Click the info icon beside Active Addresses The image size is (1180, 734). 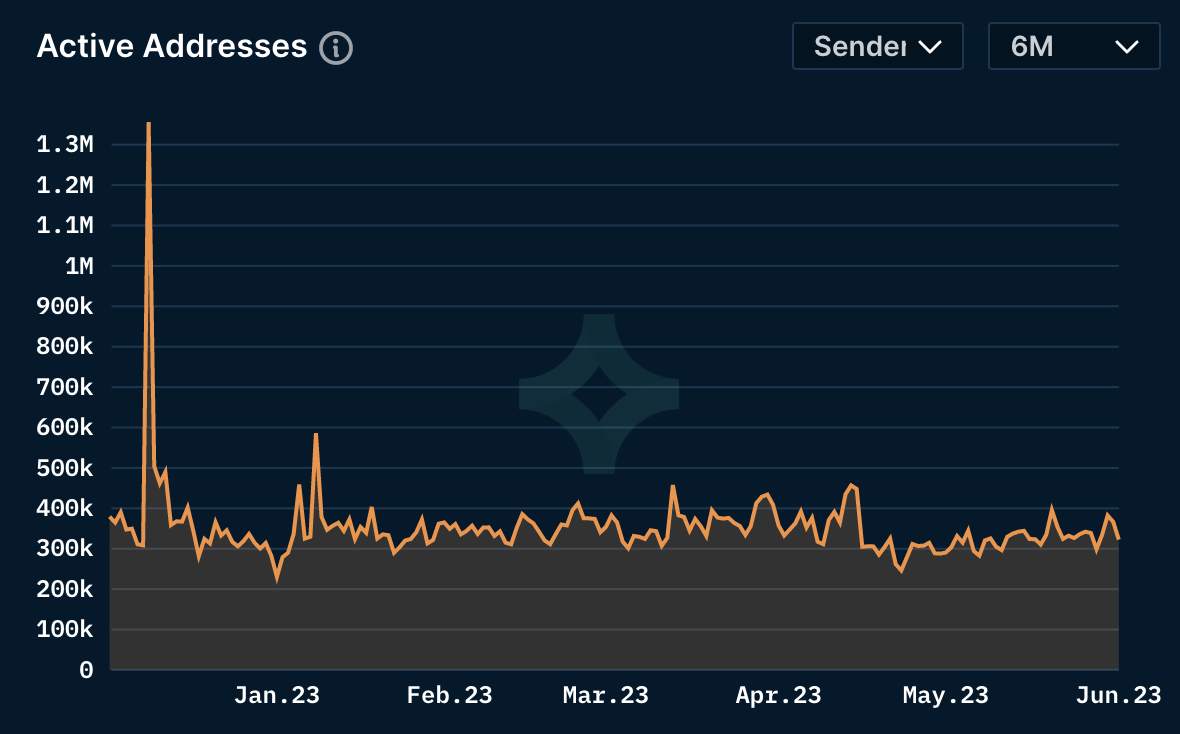click(336, 47)
